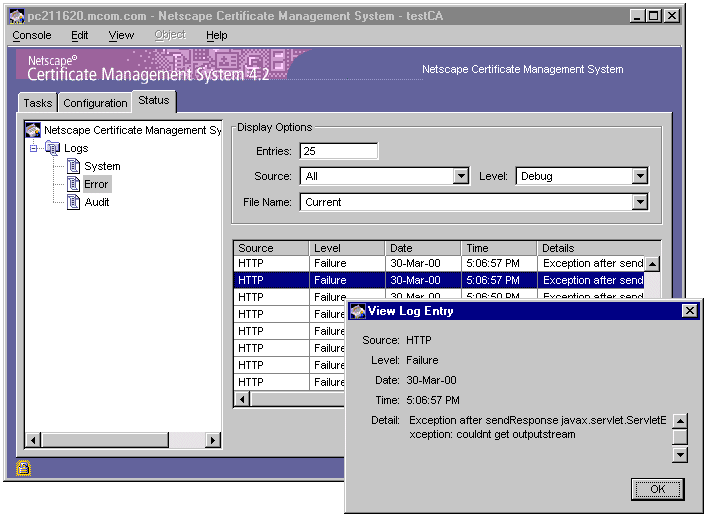Open the Console menu
706x515 pixels.
coord(32,35)
